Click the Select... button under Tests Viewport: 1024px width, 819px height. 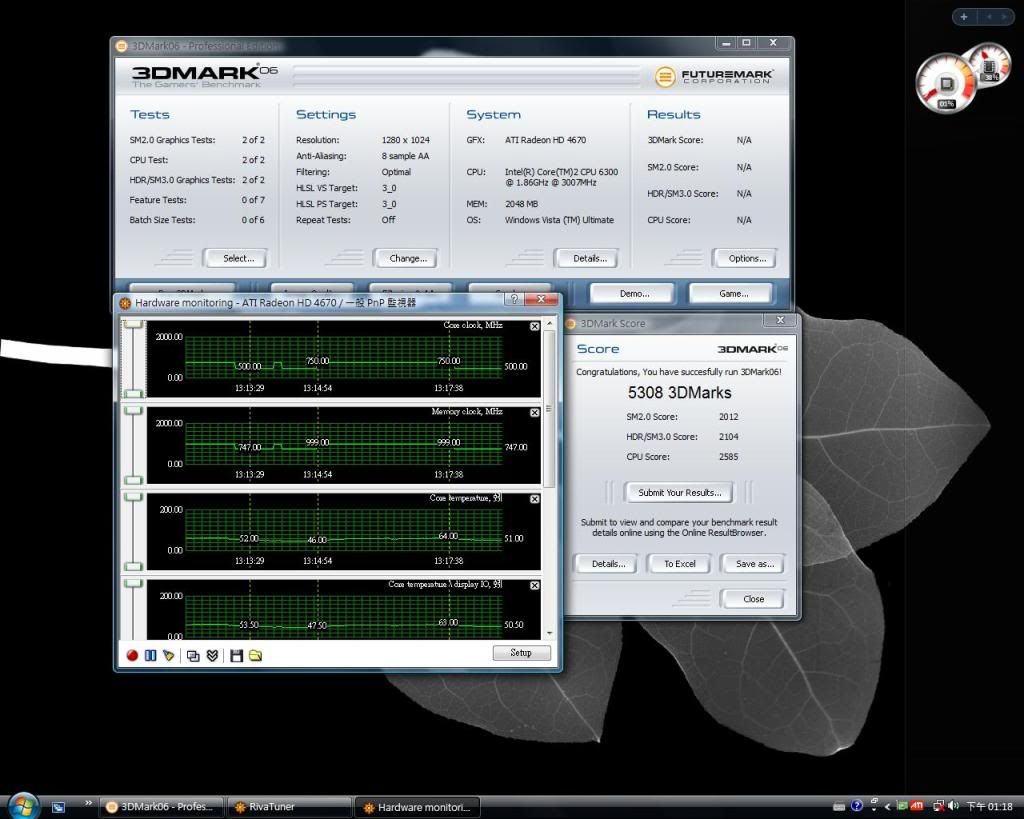point(236,259)
